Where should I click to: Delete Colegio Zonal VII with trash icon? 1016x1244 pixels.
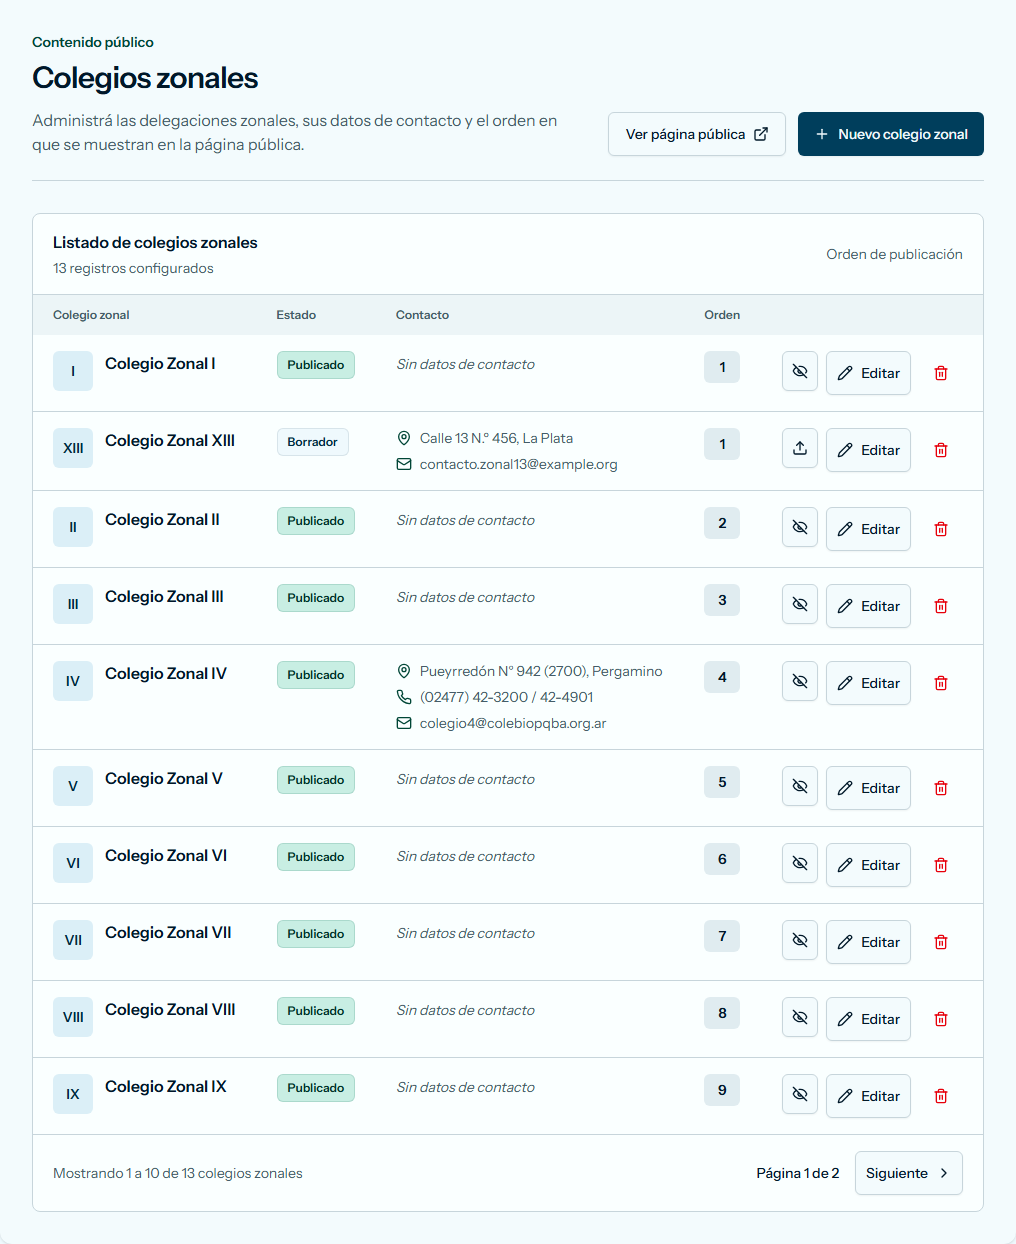pyautogui.click(x=941, y=942)
